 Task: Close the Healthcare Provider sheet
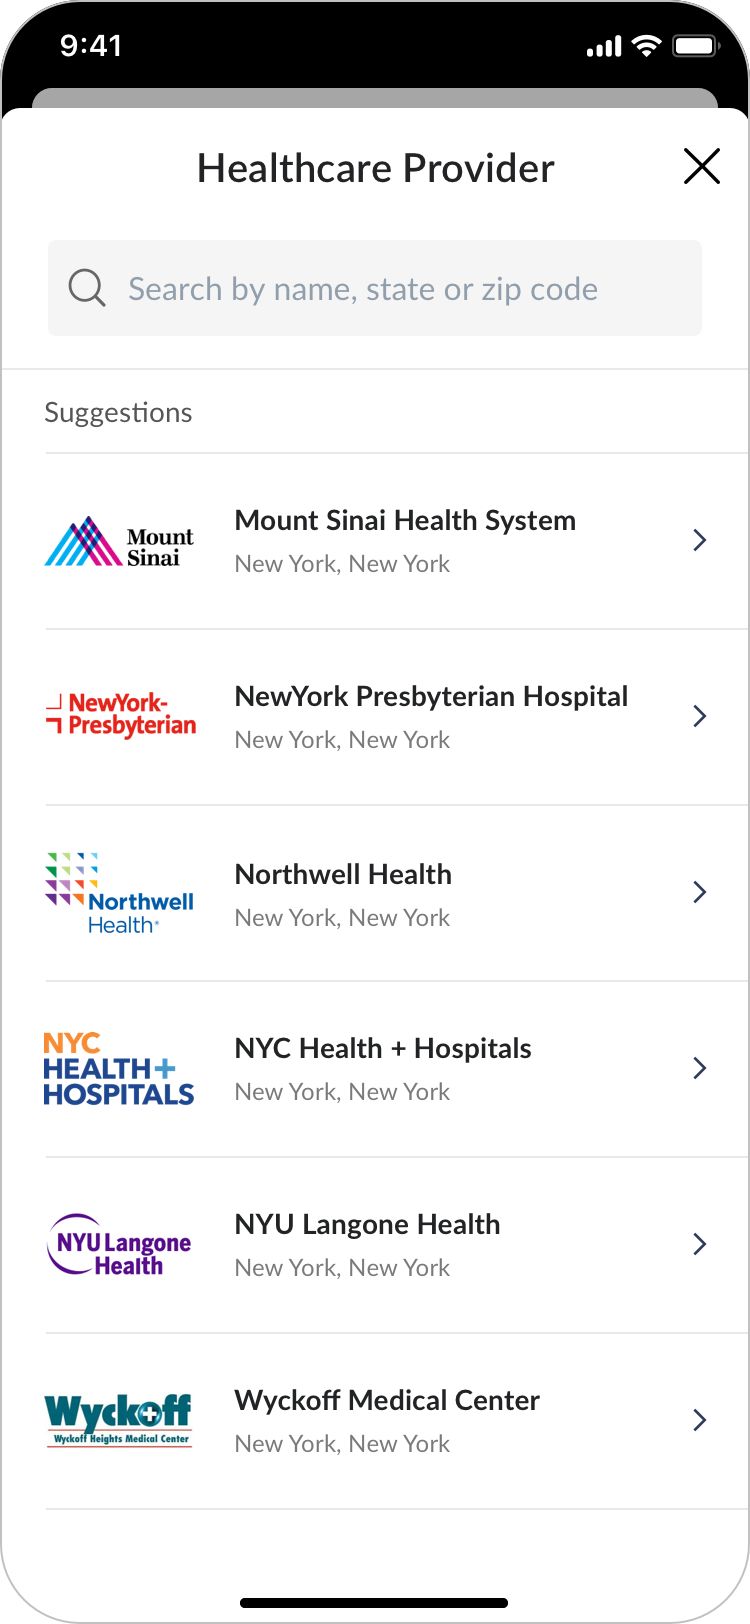(x=702, y=166)
